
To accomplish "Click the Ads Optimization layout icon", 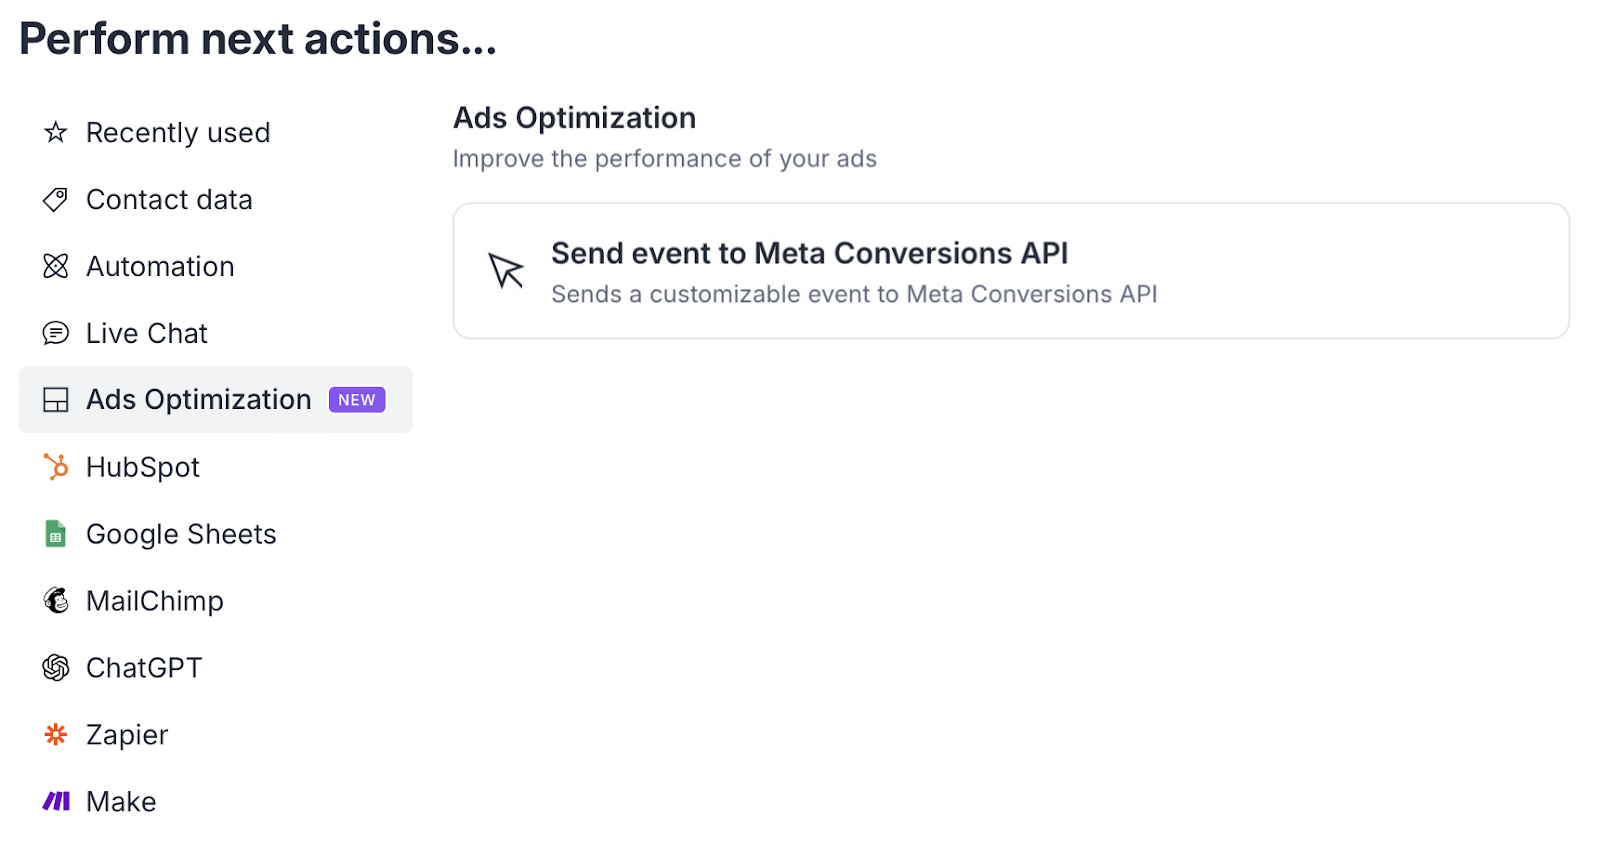I will click(56, 400).
